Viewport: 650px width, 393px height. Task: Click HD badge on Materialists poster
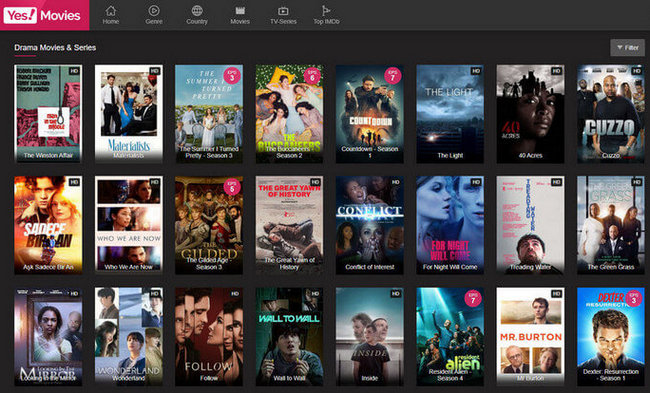(x=155, y=71)
